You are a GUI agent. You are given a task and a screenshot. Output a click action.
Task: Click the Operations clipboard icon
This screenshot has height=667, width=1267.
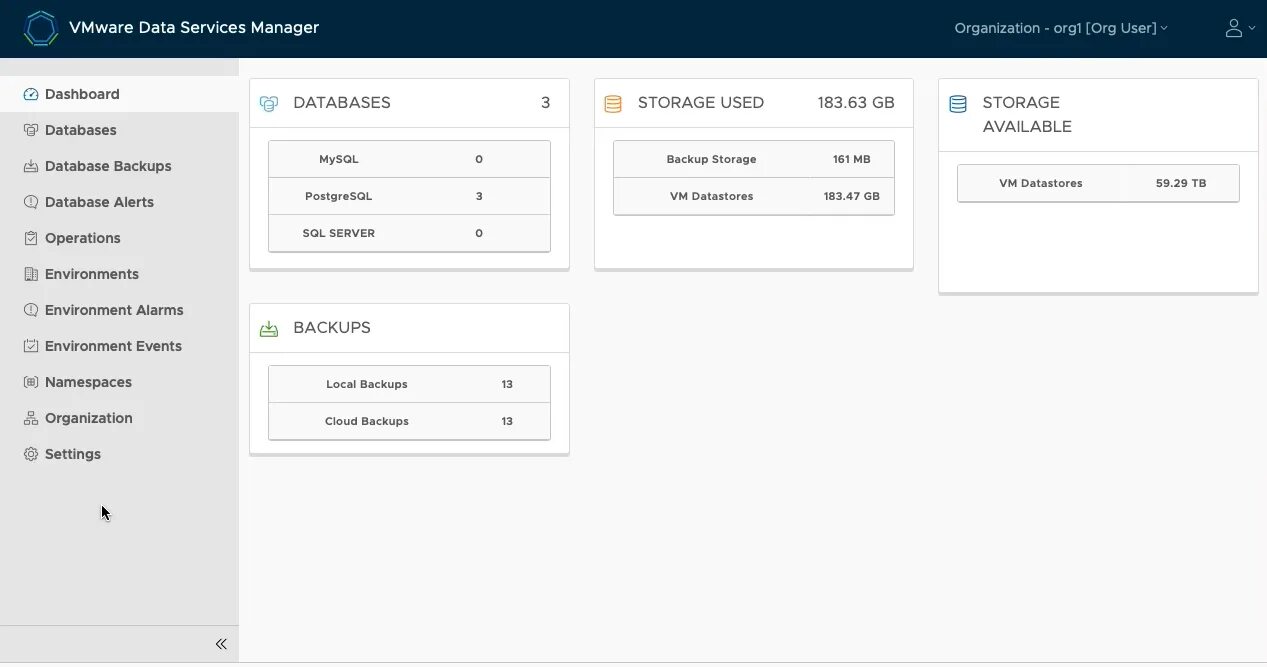(31, 238)
